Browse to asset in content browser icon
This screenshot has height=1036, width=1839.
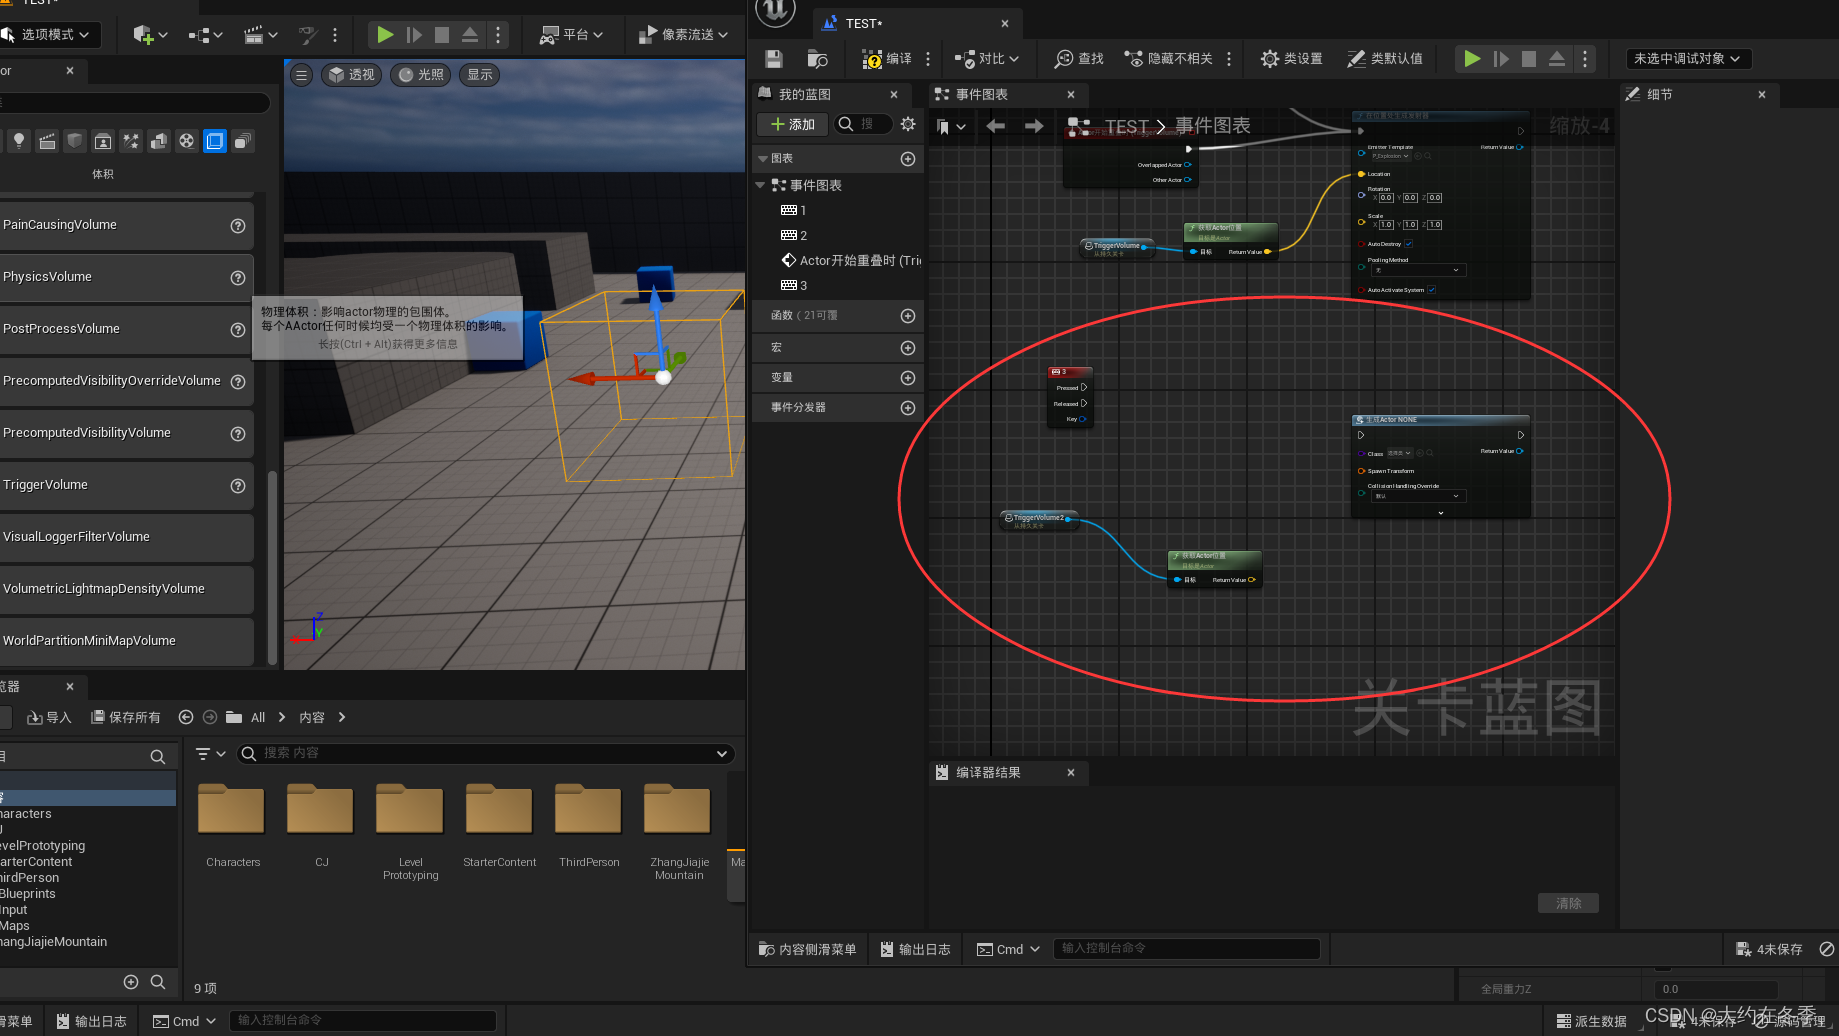(817, 59)
